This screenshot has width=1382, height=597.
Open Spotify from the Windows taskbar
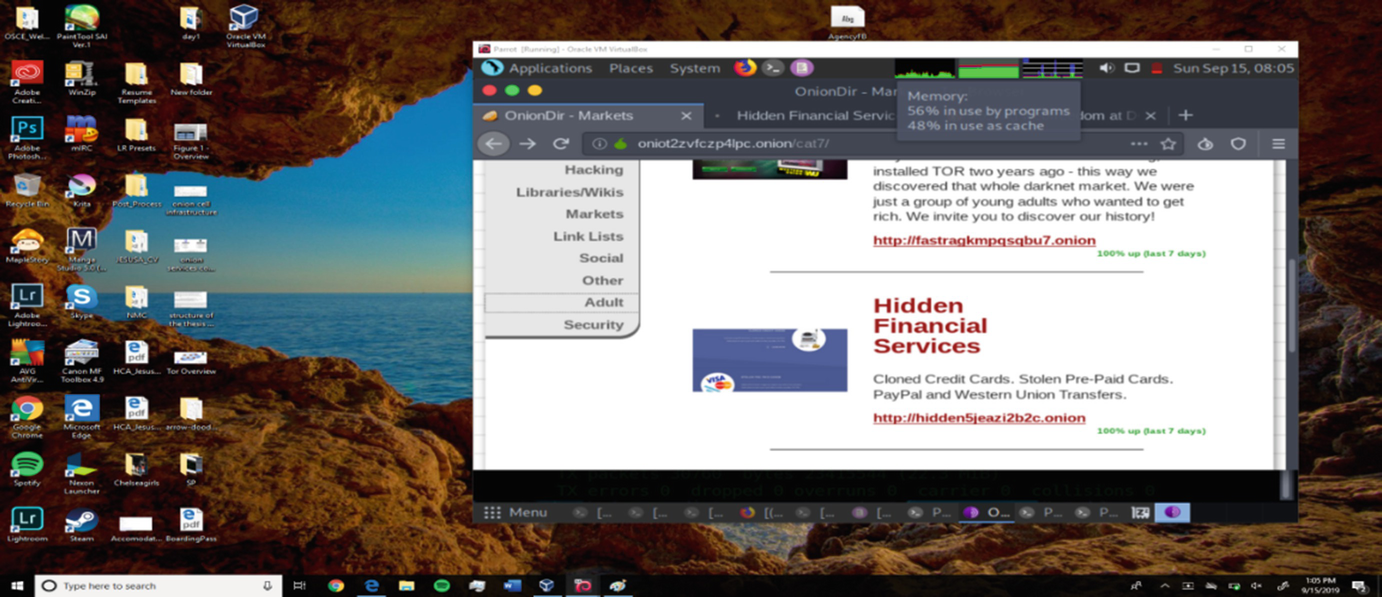click(x=441, y=585)
